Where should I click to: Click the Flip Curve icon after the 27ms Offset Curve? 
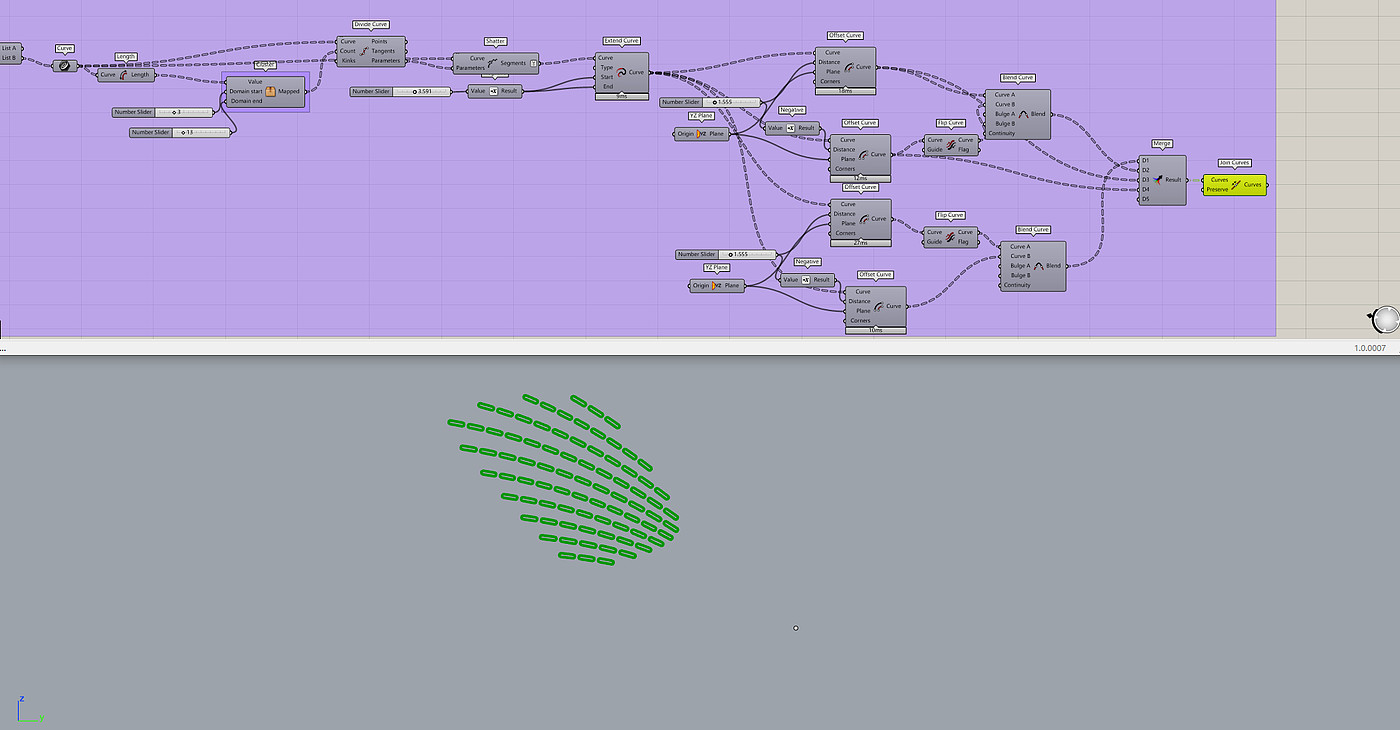click(950, 237)
